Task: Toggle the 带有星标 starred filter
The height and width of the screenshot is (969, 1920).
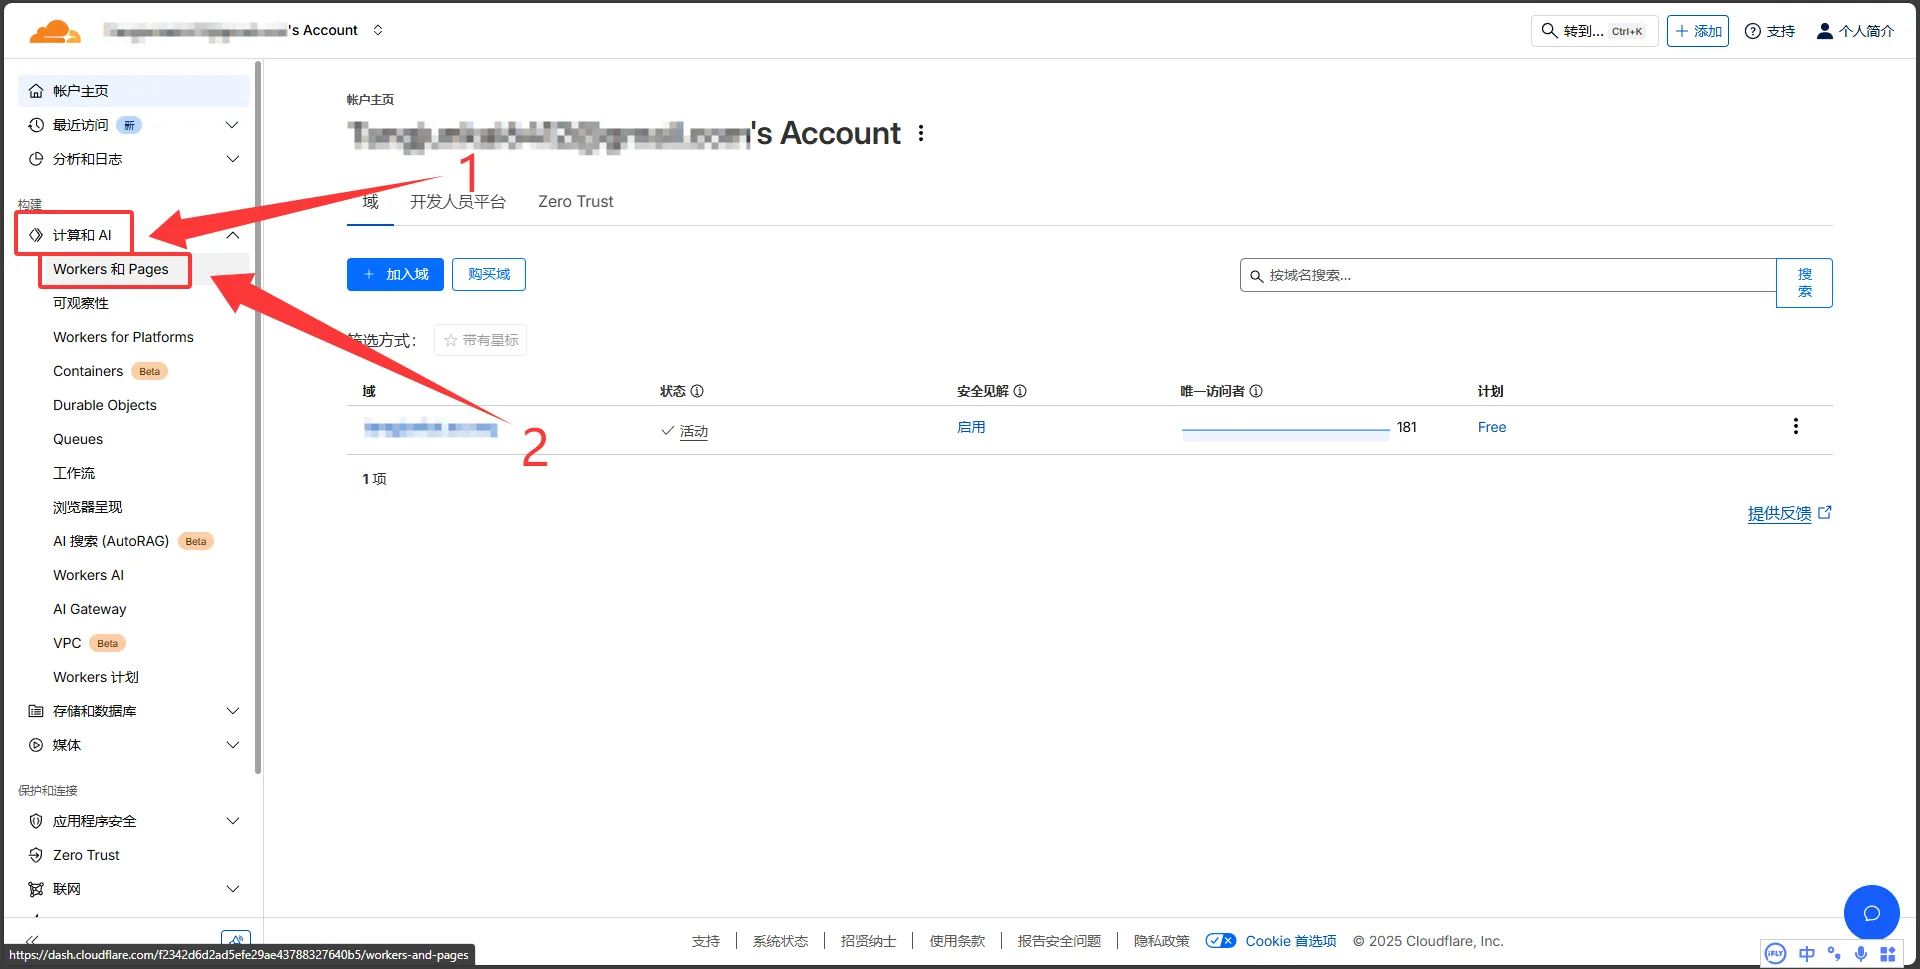Action: [x=480, y=340]
